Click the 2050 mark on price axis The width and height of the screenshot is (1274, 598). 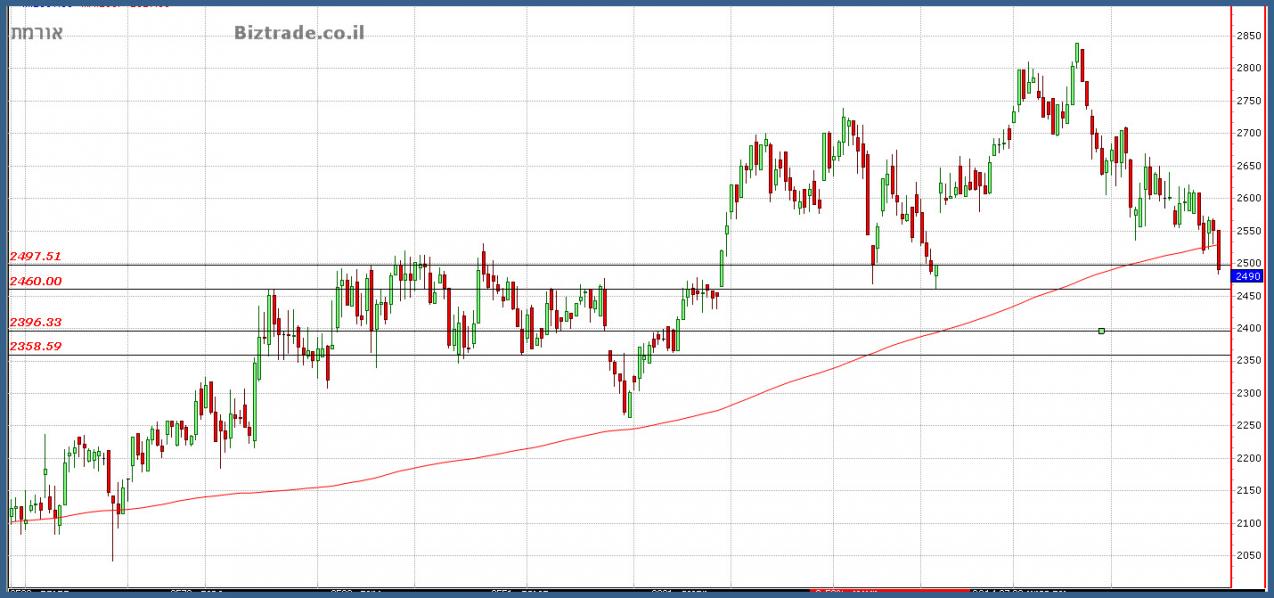(1248, 556)
